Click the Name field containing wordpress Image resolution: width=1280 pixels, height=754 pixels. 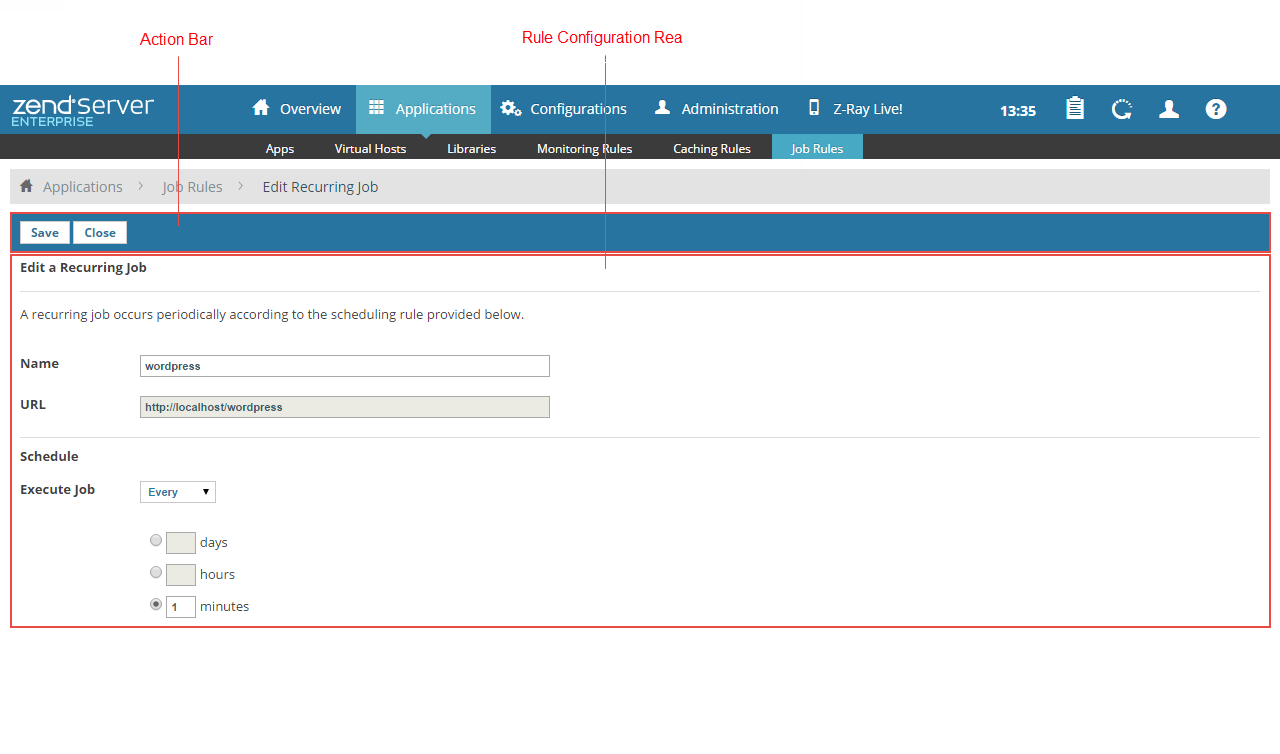[344, 366]
